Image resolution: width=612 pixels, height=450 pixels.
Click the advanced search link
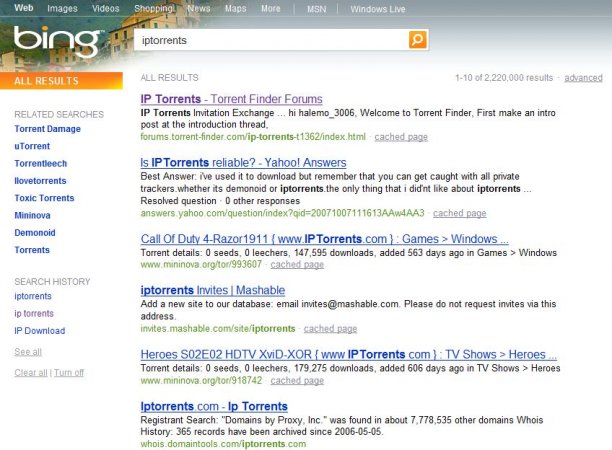(583, 78)
